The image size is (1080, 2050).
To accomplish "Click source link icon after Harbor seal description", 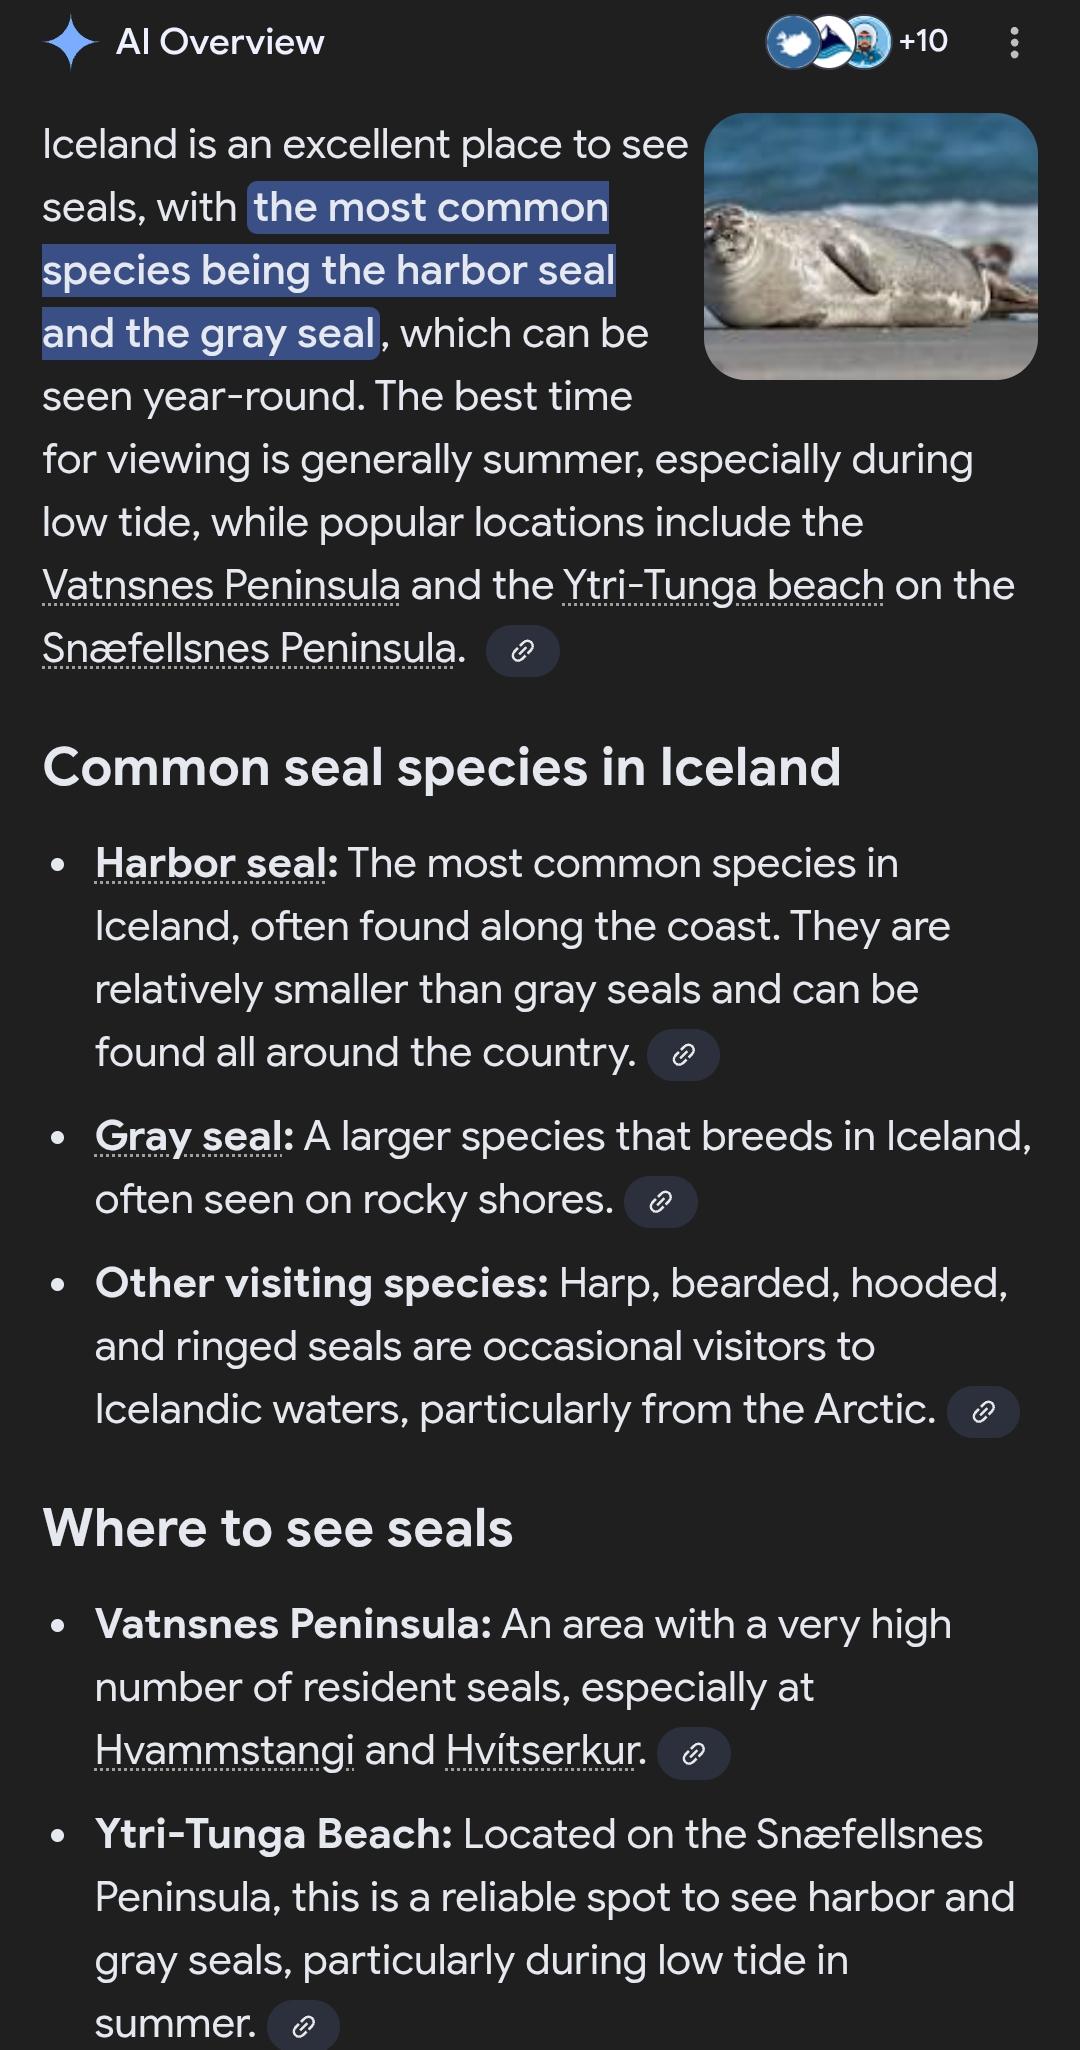I will 683,1055.
